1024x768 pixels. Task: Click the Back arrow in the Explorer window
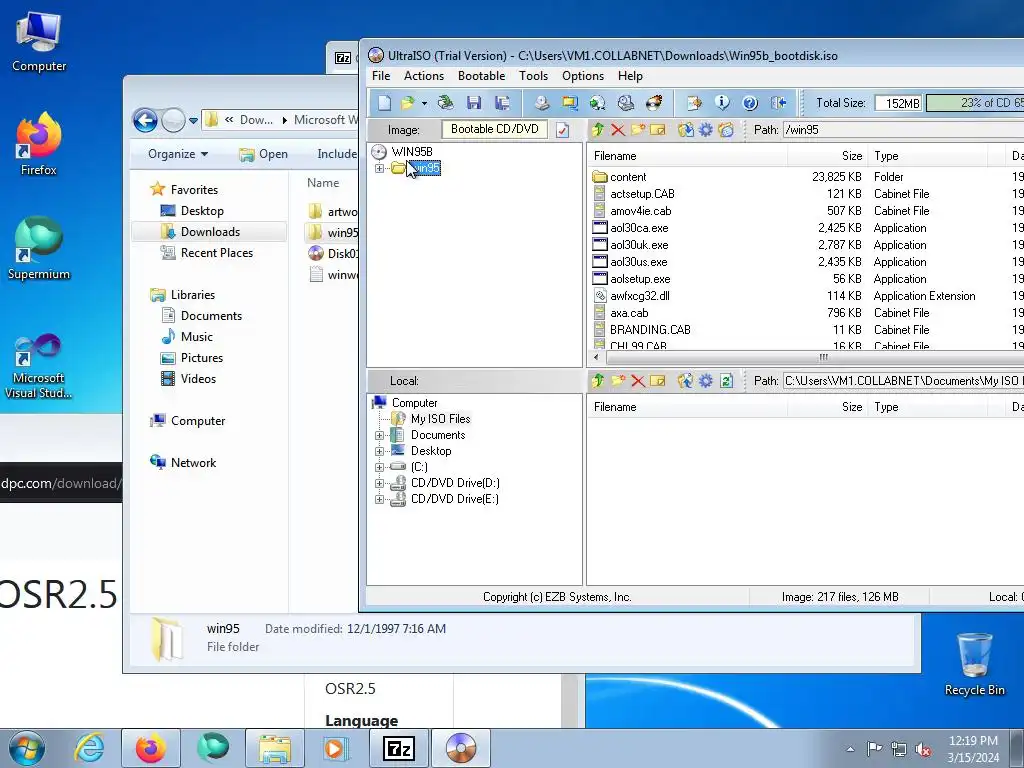pos(145,120)
